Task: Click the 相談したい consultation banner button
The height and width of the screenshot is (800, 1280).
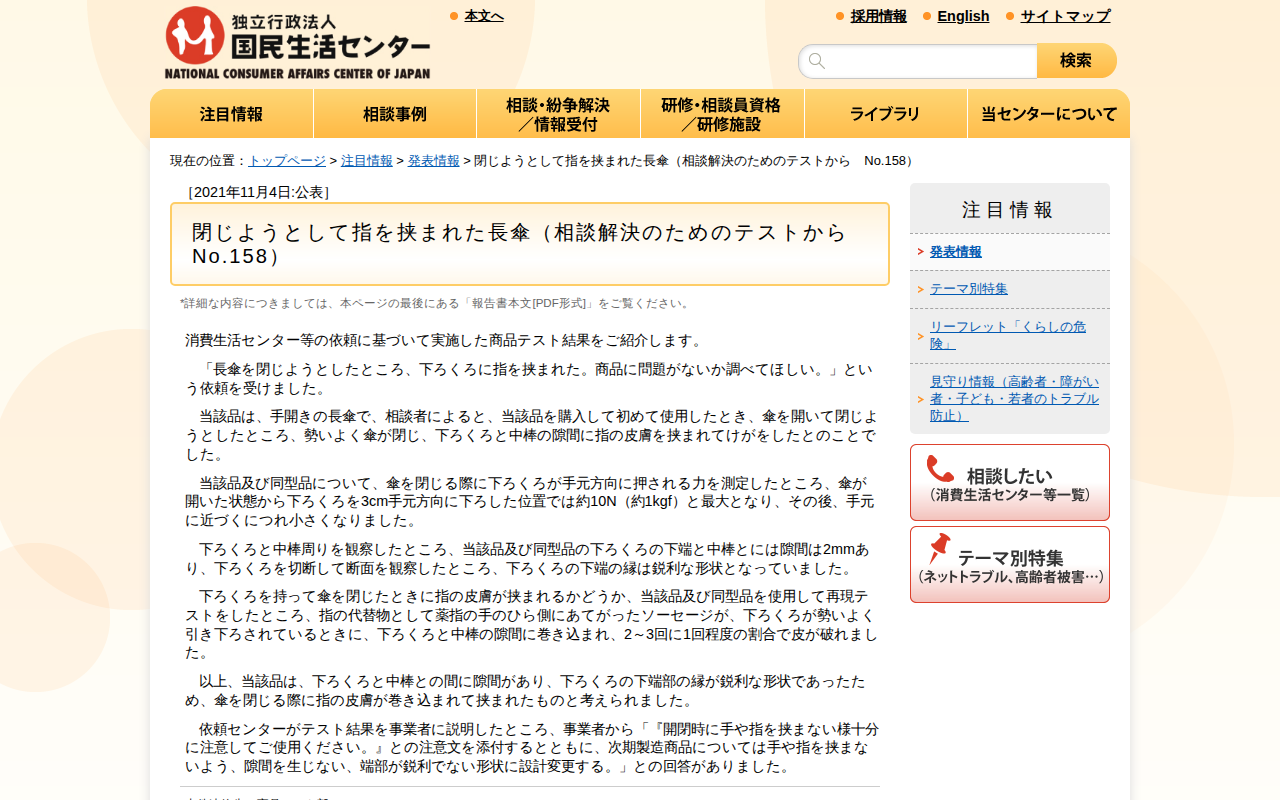Action: (x=1010, y=483)
